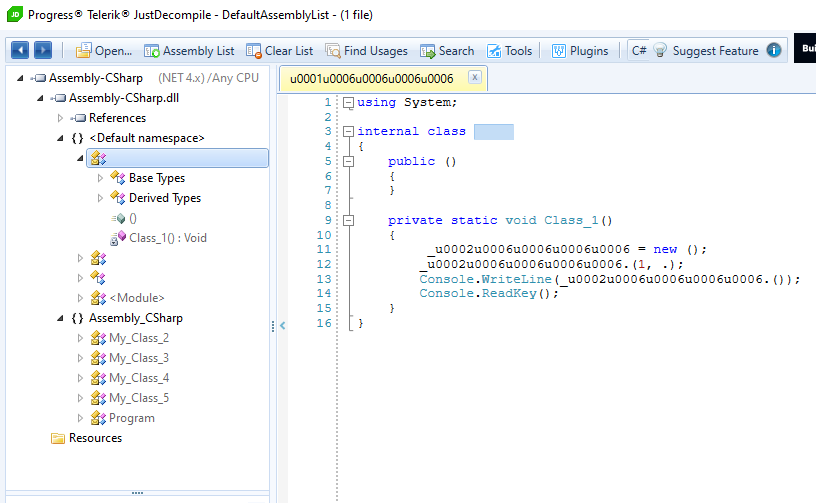Viewport: 816px width, 503px height.
Task: Click the blue info icon
Action: click(x=774, y=50)
